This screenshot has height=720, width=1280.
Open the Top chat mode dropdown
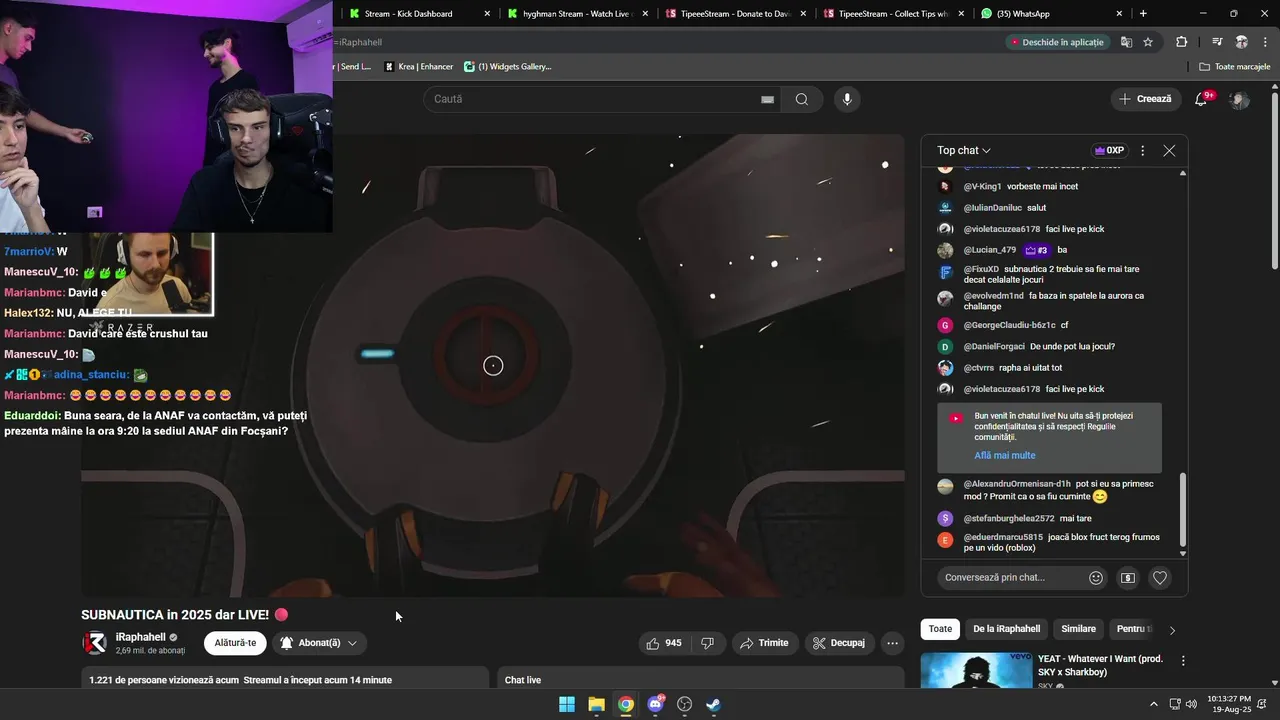964,150
